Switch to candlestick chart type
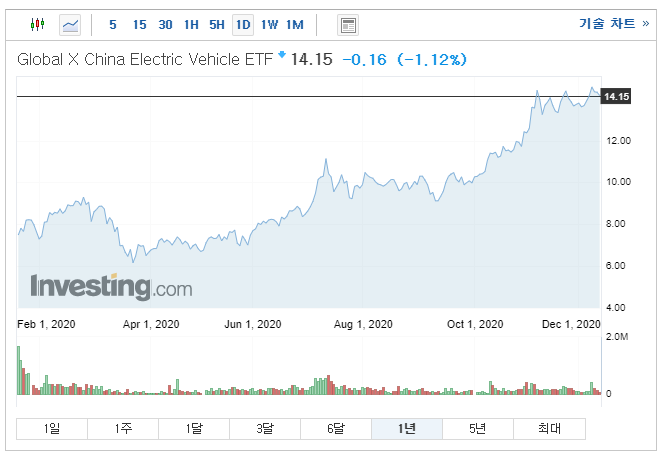Image resolution: width=664 pixels, height=454 pixels. 38,25
